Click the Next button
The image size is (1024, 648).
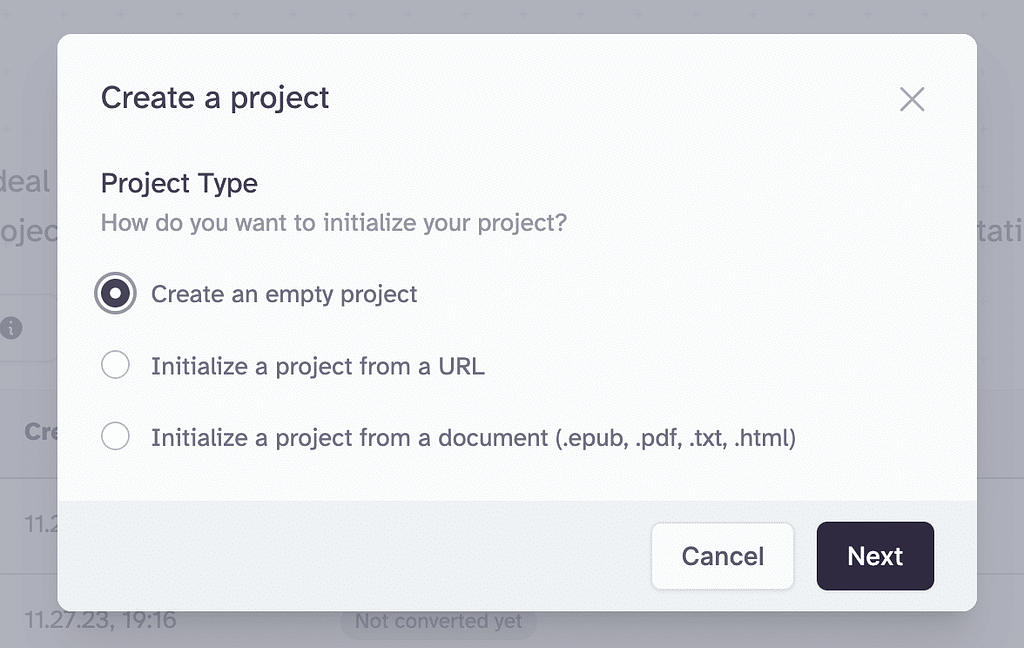875,556
